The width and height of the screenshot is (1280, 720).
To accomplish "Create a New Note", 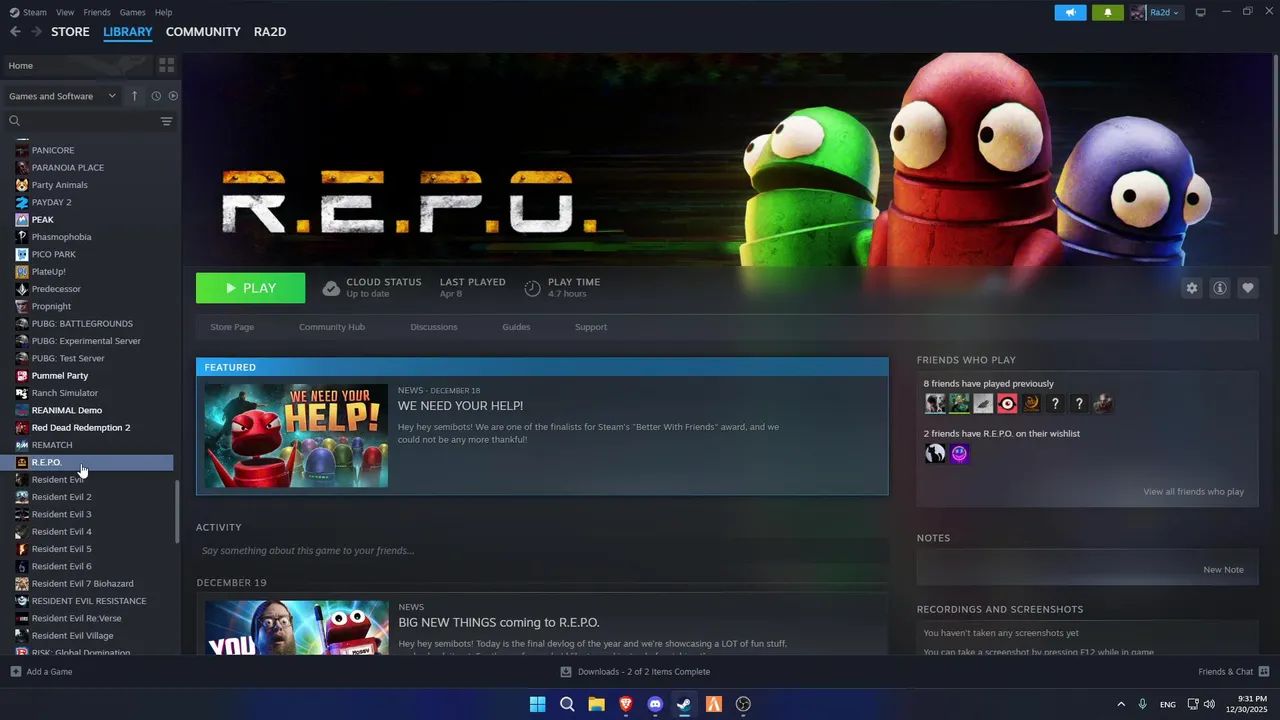I will (x=1223, y=570).
